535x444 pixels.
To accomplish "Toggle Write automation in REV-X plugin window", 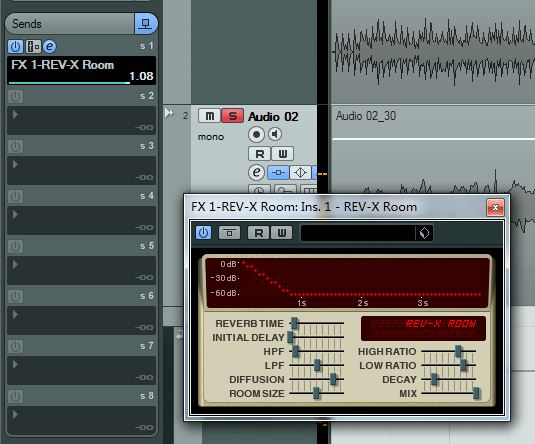I will (x=281, y=233).
